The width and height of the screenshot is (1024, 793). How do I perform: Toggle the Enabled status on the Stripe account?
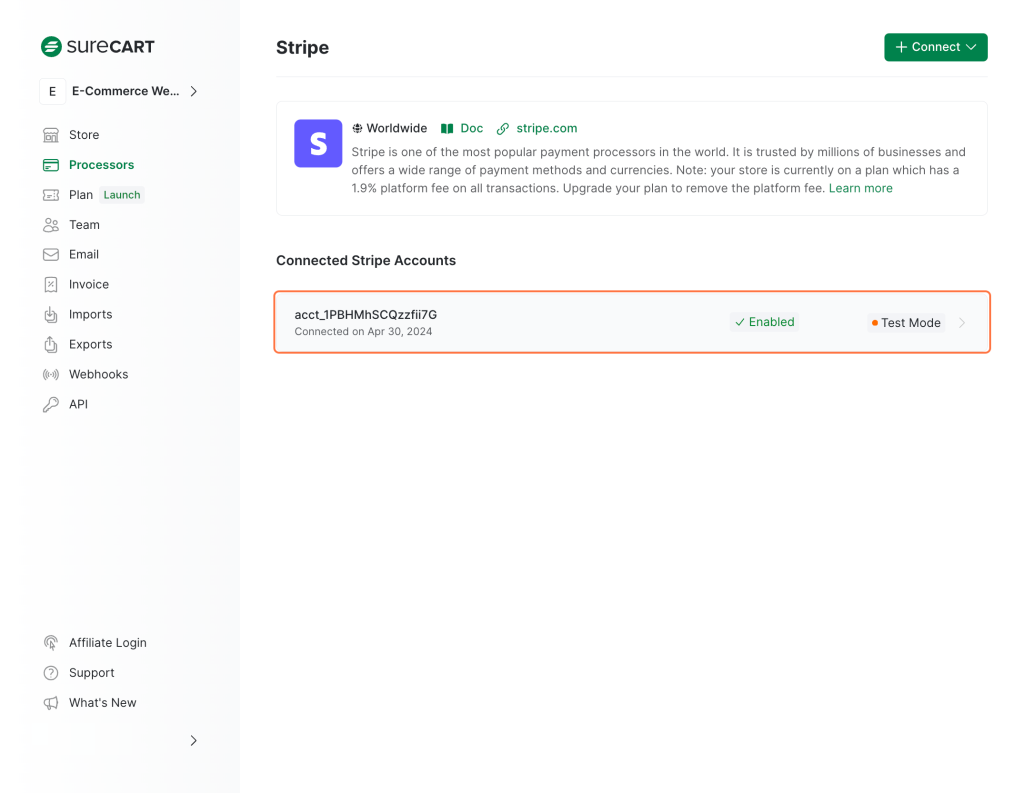point(764,321)
